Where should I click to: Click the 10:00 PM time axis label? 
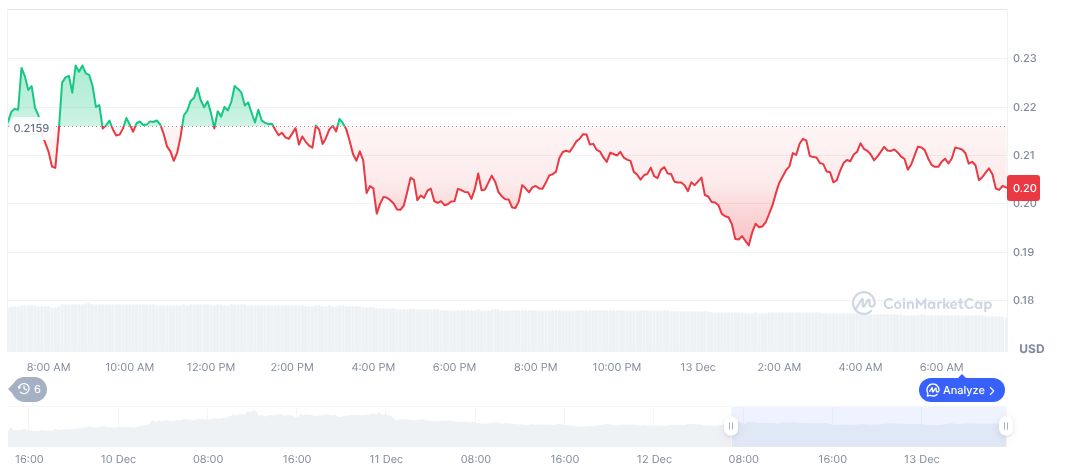coord(618,367)
